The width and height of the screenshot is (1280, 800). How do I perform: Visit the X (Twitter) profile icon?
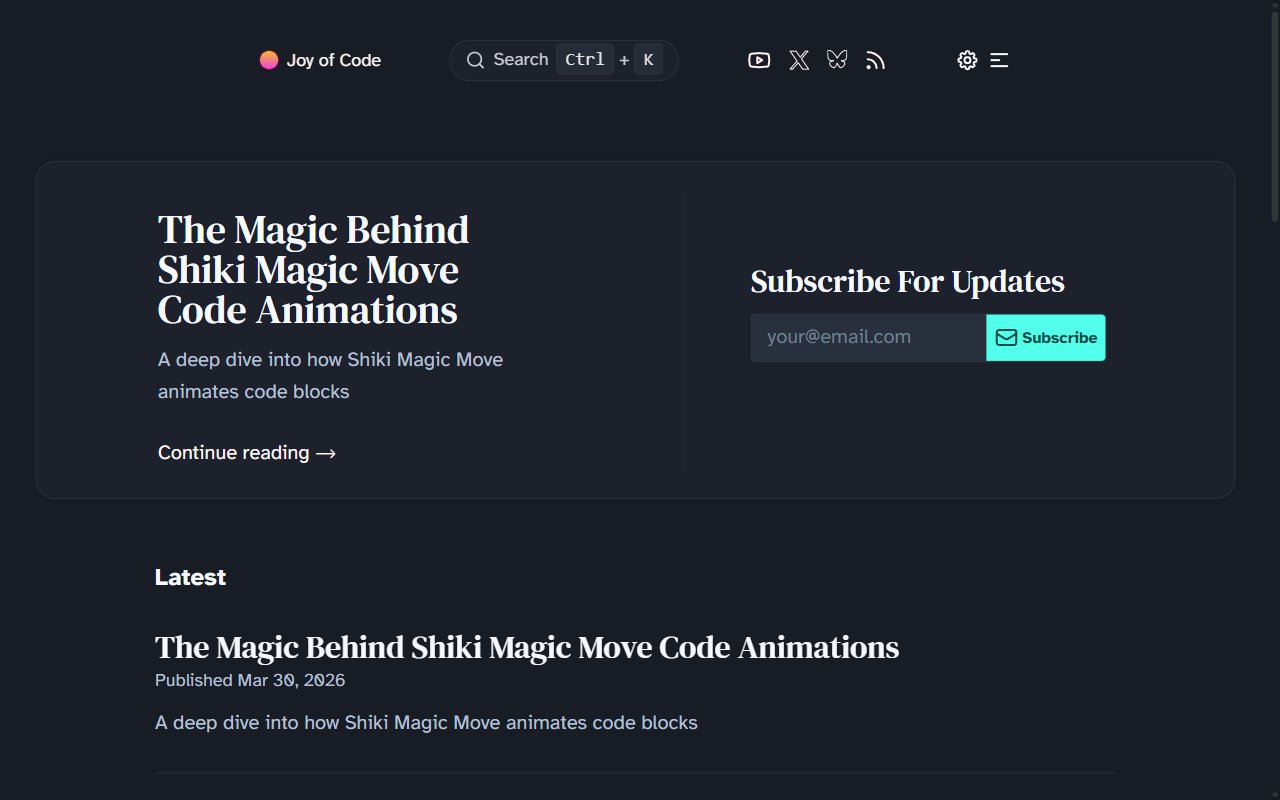coord(799,60)
